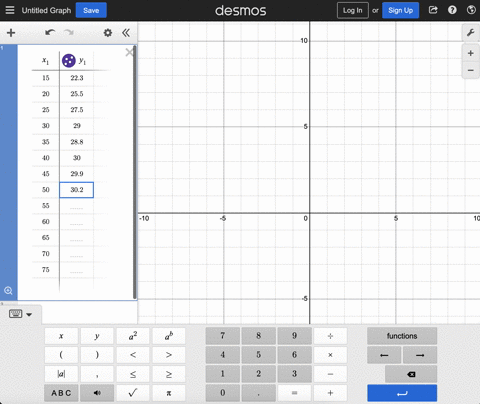Click the a to the b exponent key
480x404 pixels.
[x=169, y=336]
